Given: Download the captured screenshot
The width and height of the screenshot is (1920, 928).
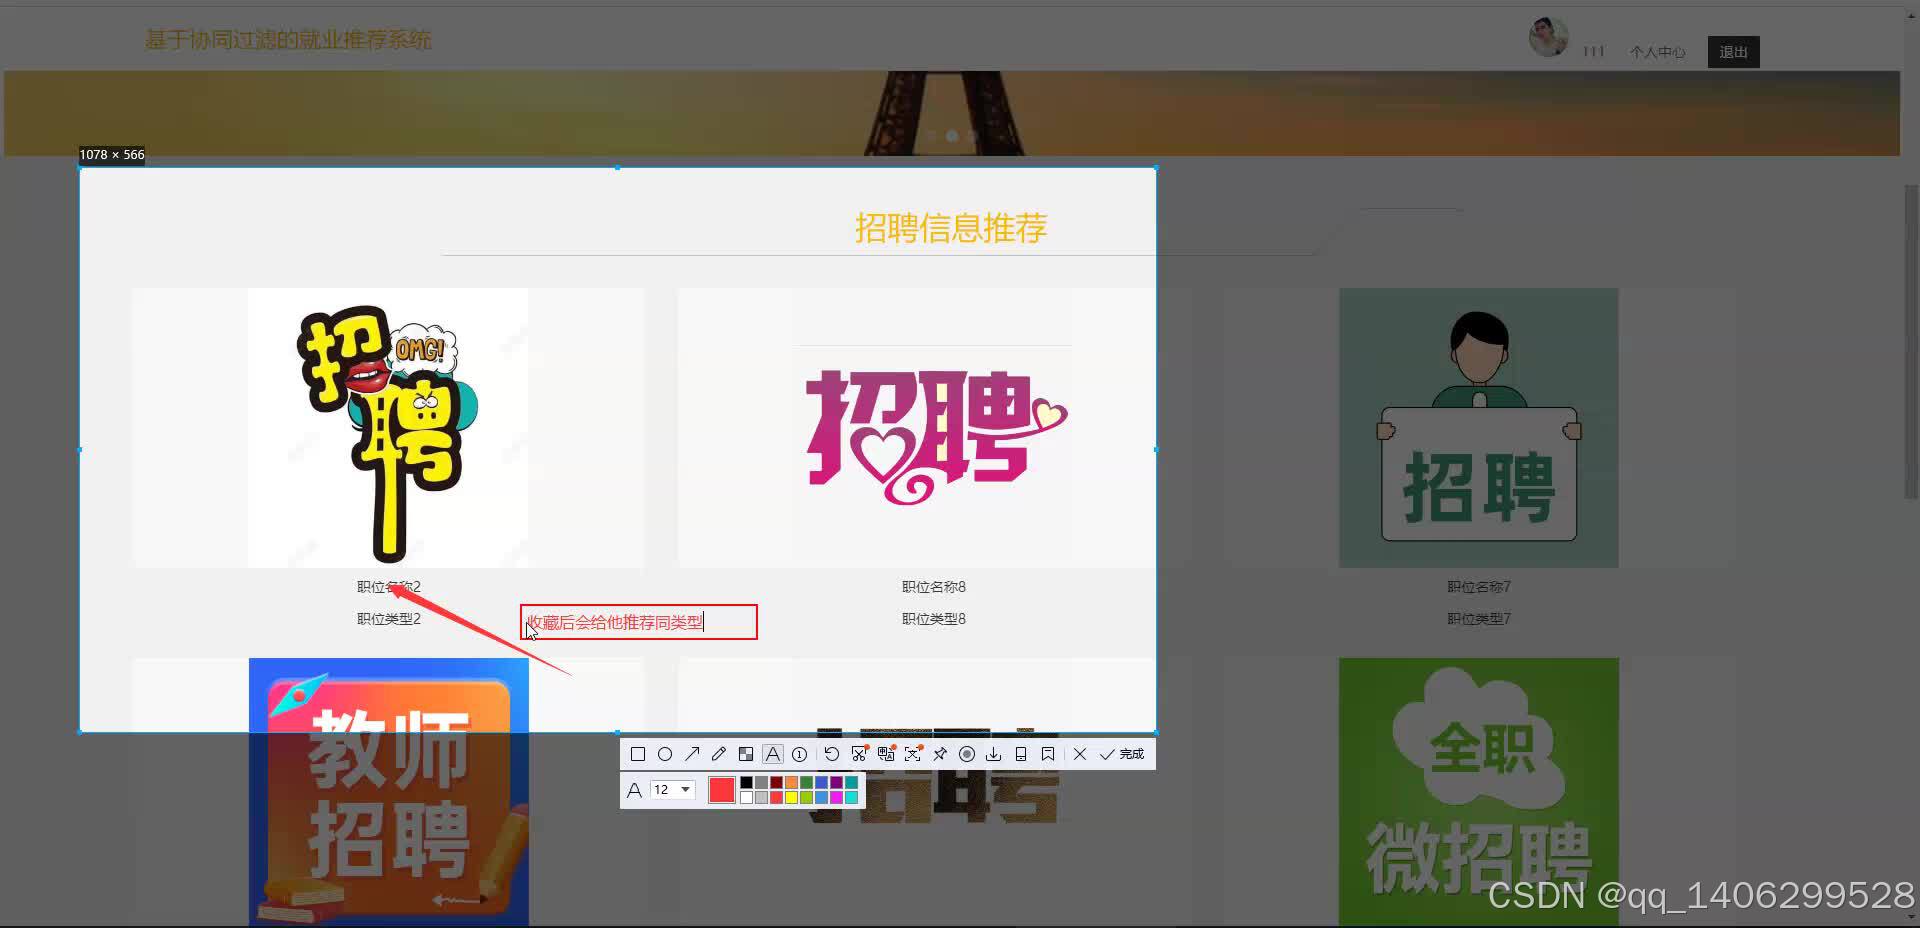Looking at the screenshot, I should click(993, 754).
